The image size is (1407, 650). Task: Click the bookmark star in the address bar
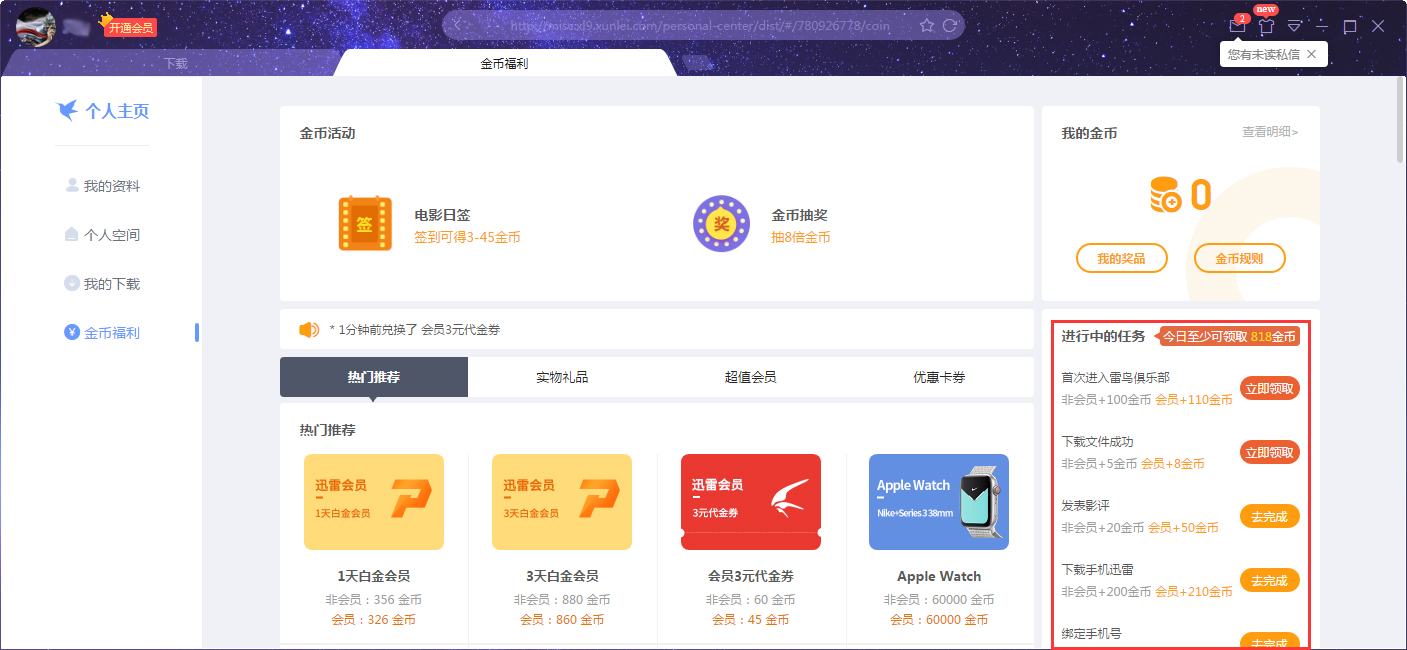click(x=928, y=25)
